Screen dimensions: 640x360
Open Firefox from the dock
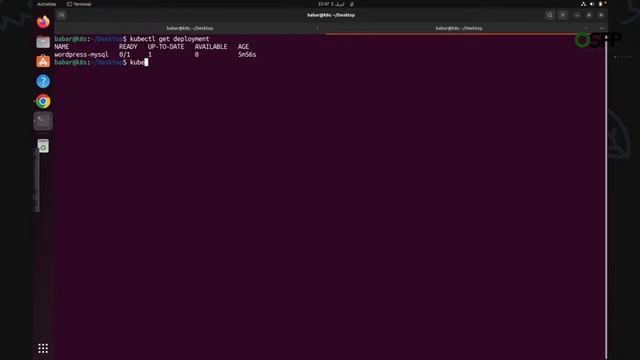(x=43, y=21)
